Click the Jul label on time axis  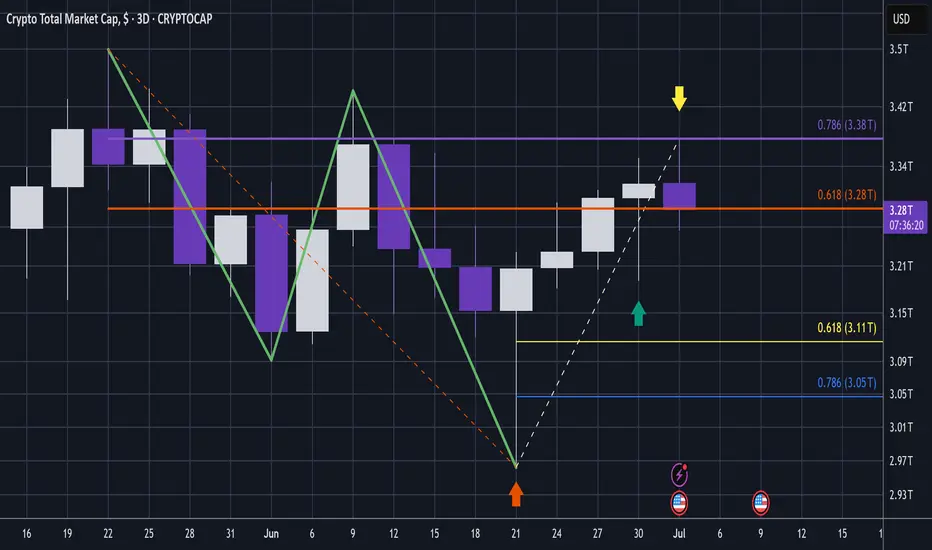pyautogui.click(x=679, y=533)
